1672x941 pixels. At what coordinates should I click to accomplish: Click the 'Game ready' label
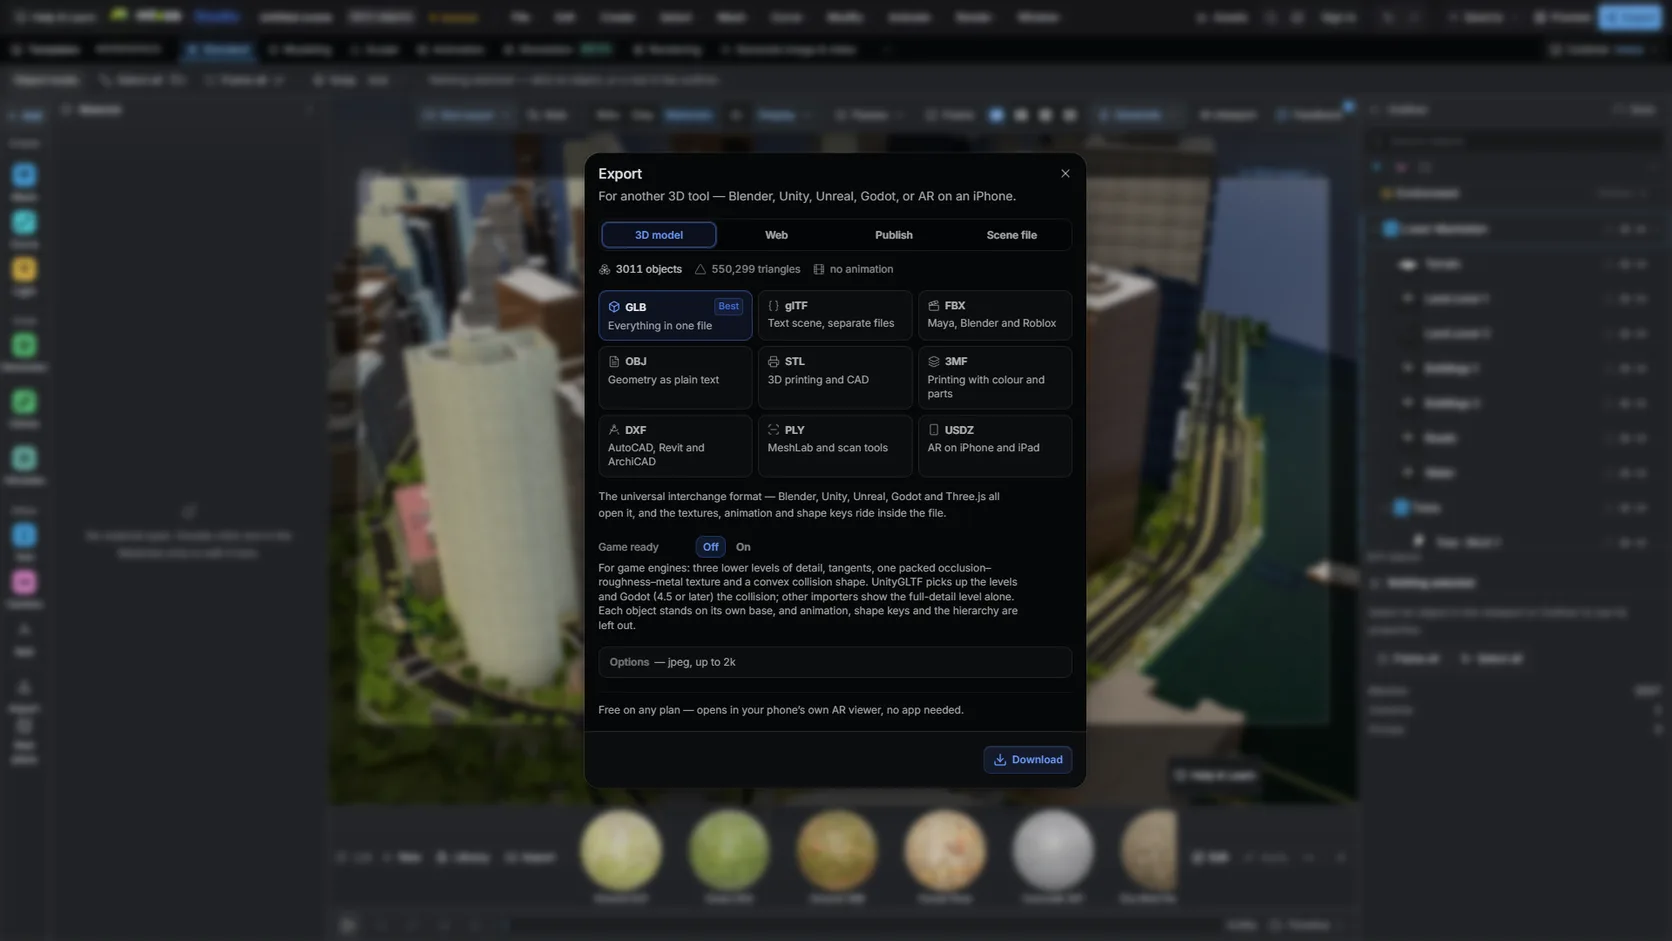pyautogui.click(x=628, y=547)
